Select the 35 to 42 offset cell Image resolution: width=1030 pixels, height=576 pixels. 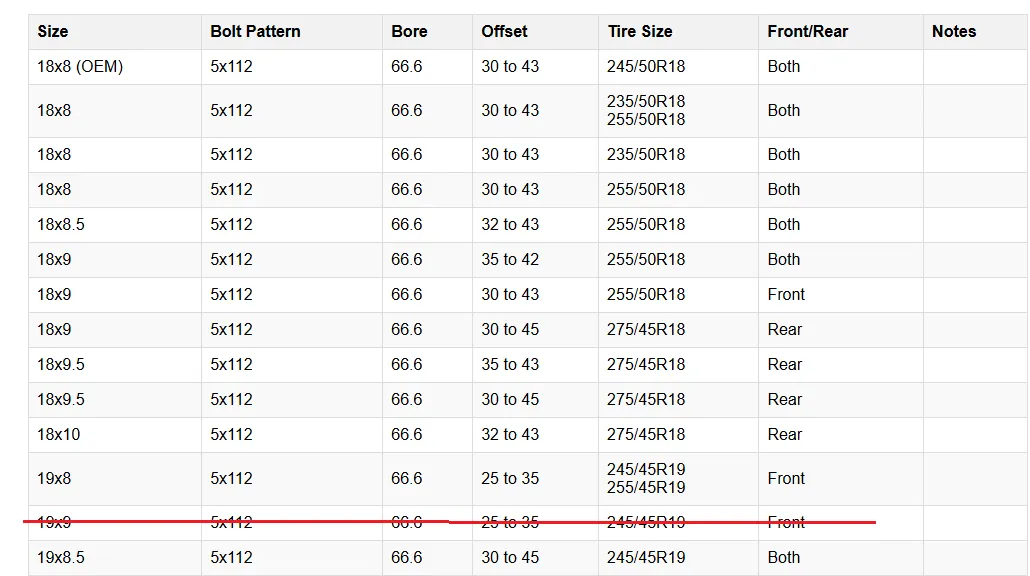[510, 259]
